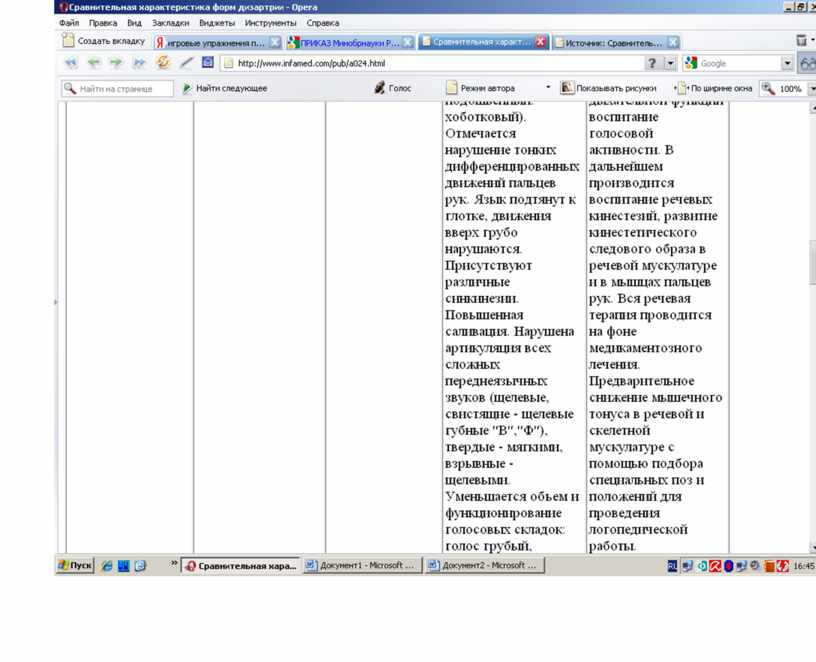Expand the Режим автора dropdown arrow
816x662 pixels.
[x=548, y=88]
